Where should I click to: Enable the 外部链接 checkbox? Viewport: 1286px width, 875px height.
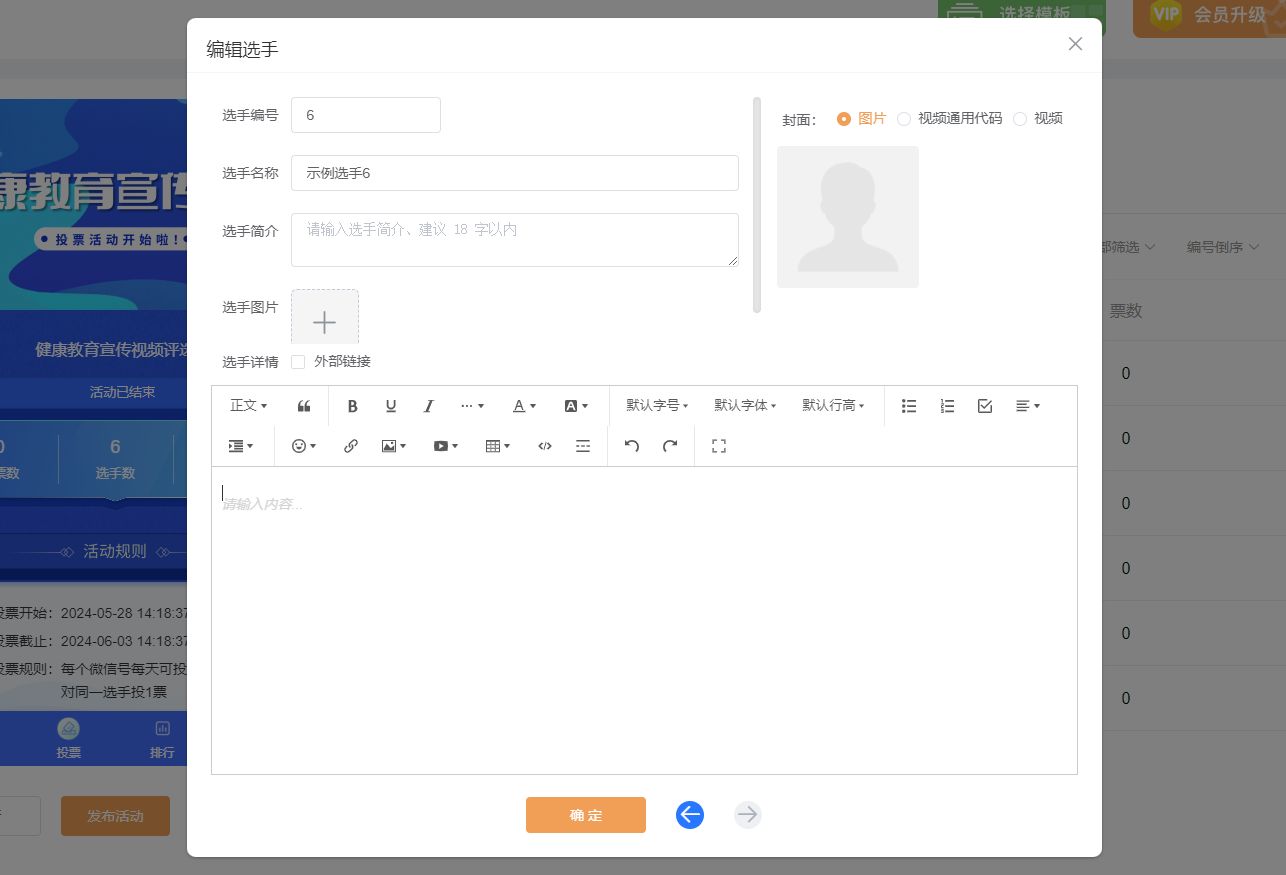pos(298,362)
